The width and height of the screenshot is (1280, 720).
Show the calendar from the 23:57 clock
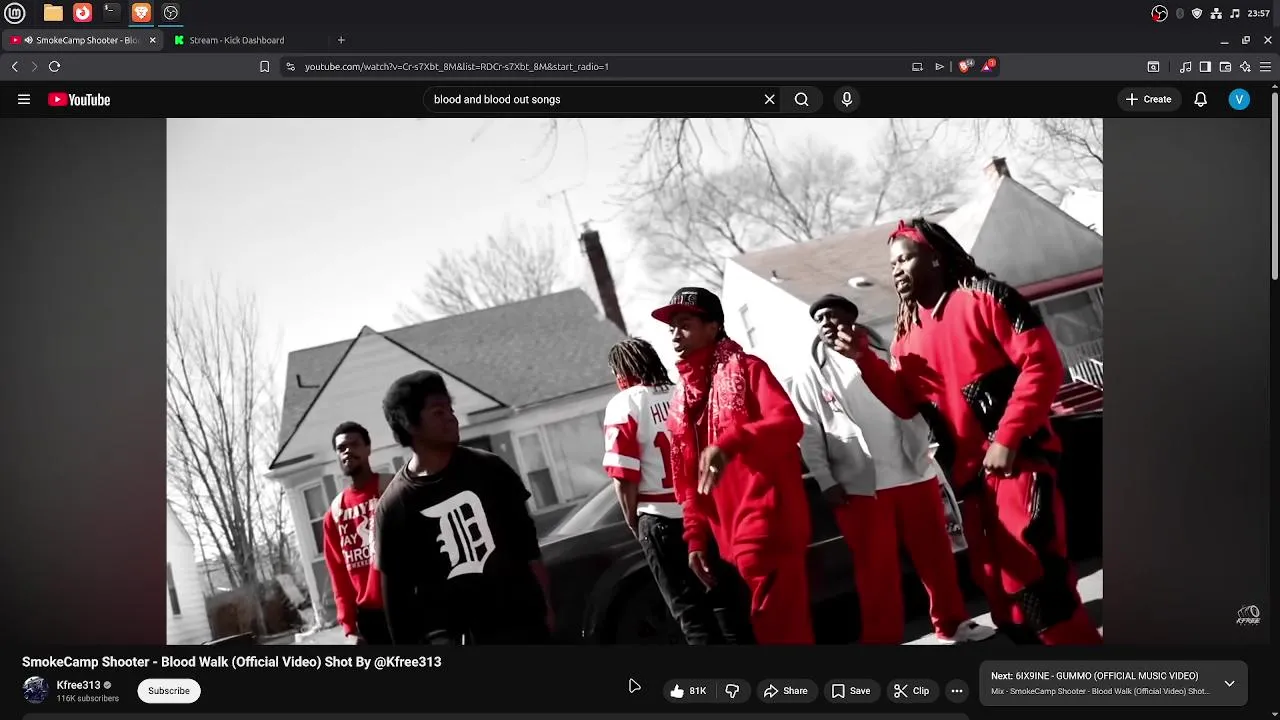coord(1259,13)
